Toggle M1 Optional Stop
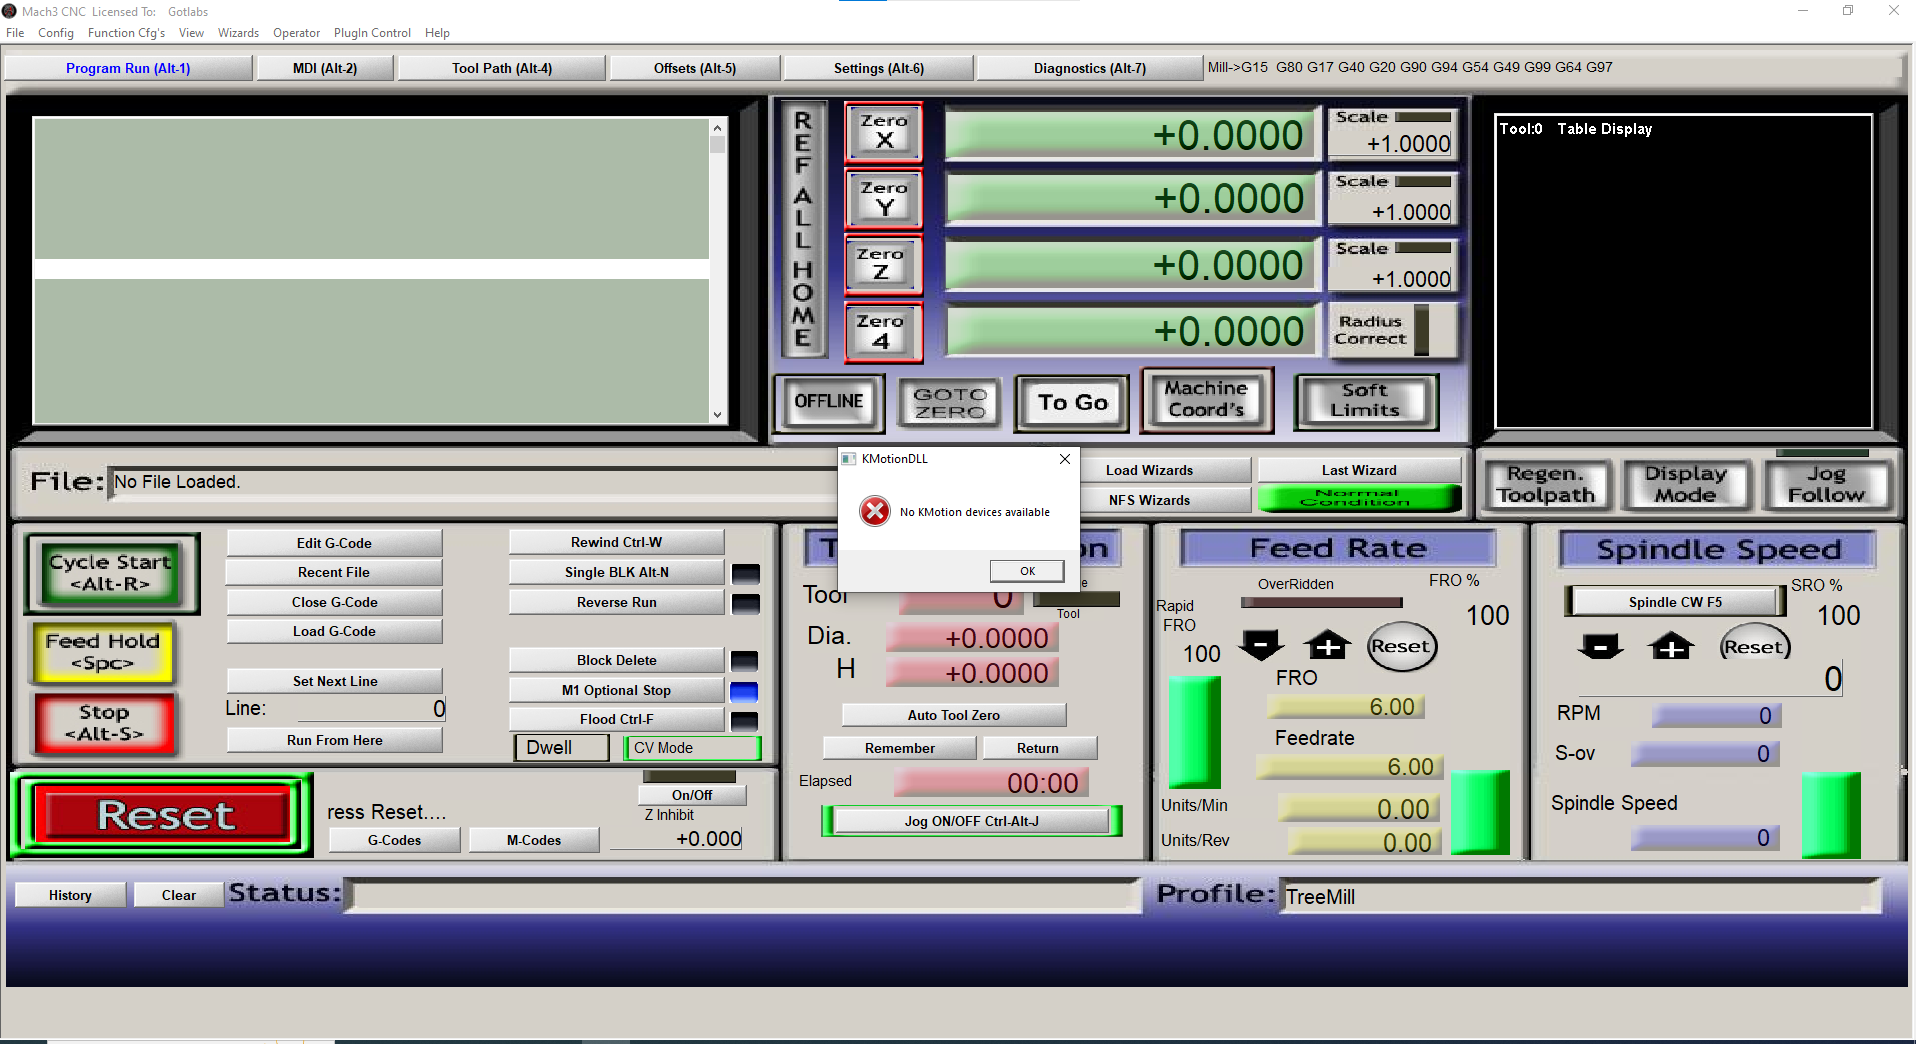This screenshot has height=1044, width=1916. click(616, 691)
